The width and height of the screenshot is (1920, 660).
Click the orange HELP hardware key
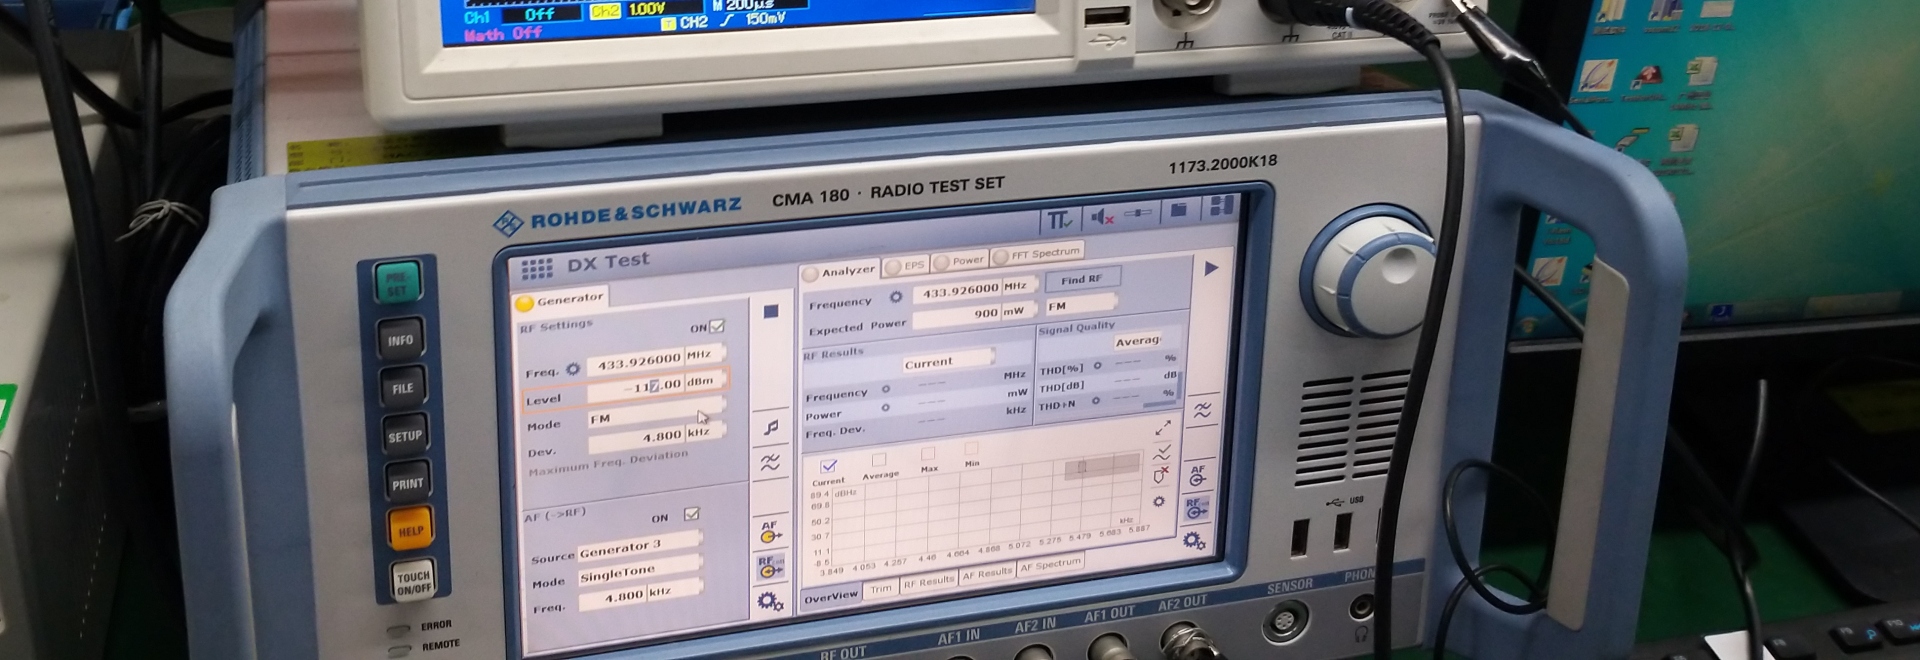410,530
